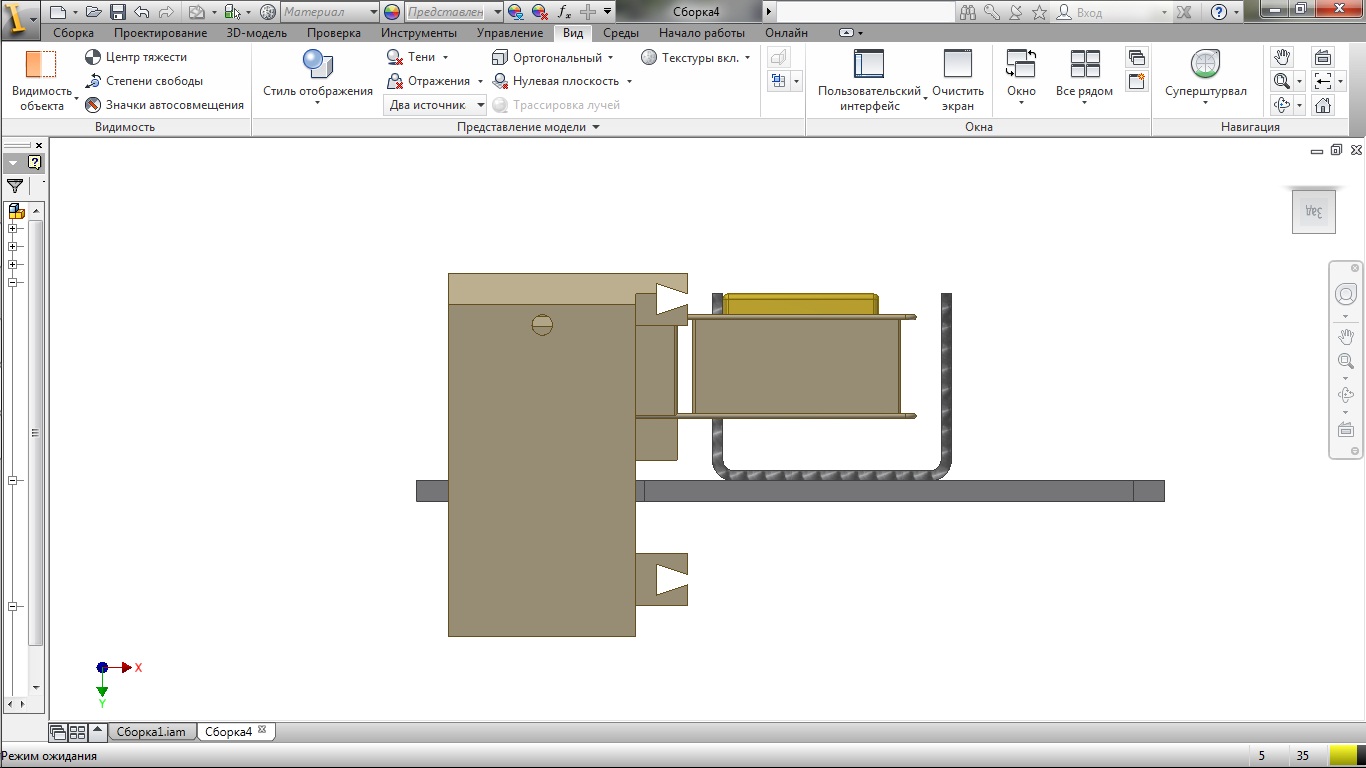Click the ViewCube face in viewport
Image resolution: width=1366 pixels, height=768 pixels.
point(1313,211)
